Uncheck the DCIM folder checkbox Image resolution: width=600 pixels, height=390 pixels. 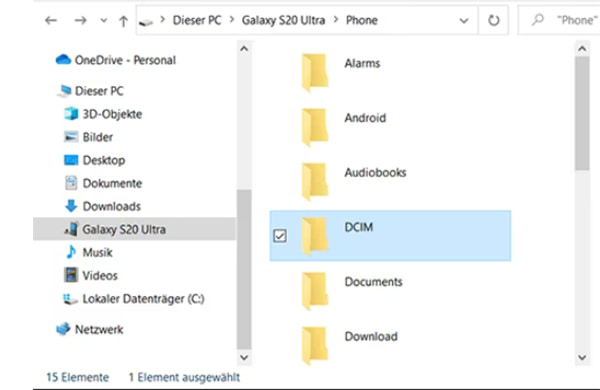[280, 236]
